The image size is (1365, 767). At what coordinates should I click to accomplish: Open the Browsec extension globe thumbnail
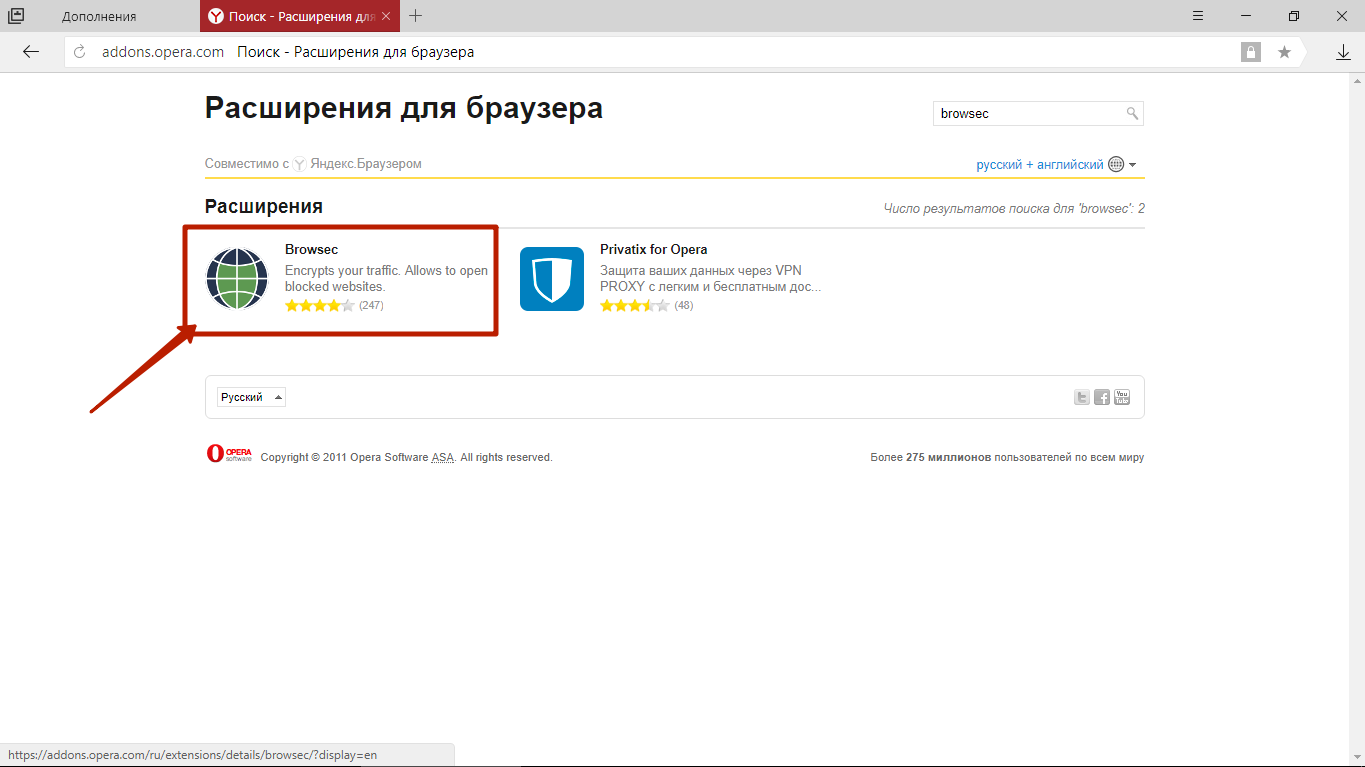point(237,279)
